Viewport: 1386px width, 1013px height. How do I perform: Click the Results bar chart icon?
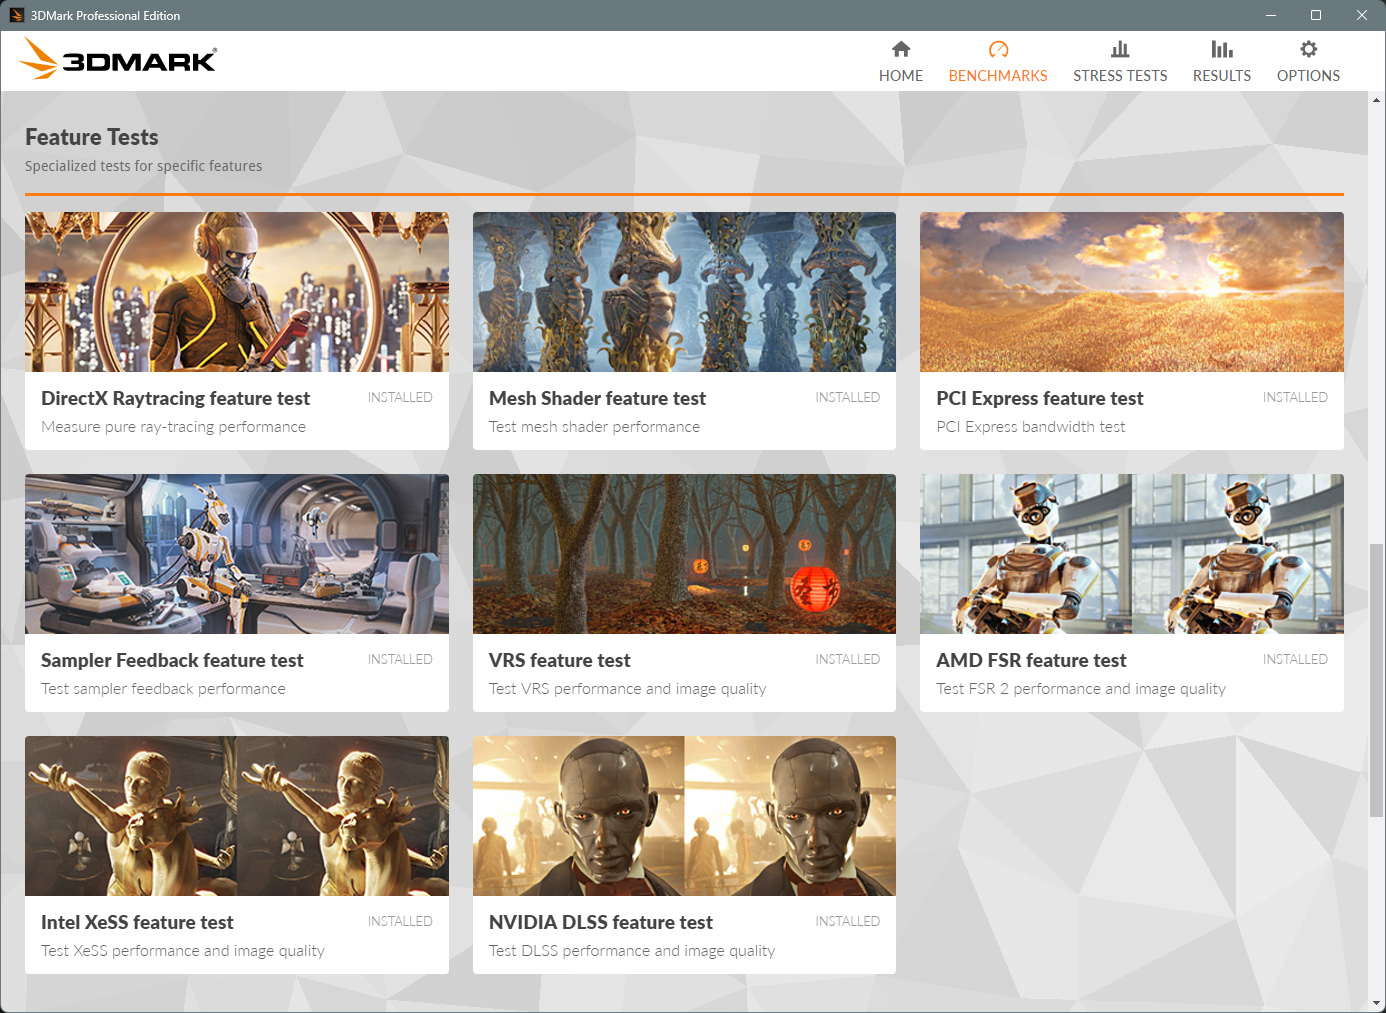(x=1222, y=49)
